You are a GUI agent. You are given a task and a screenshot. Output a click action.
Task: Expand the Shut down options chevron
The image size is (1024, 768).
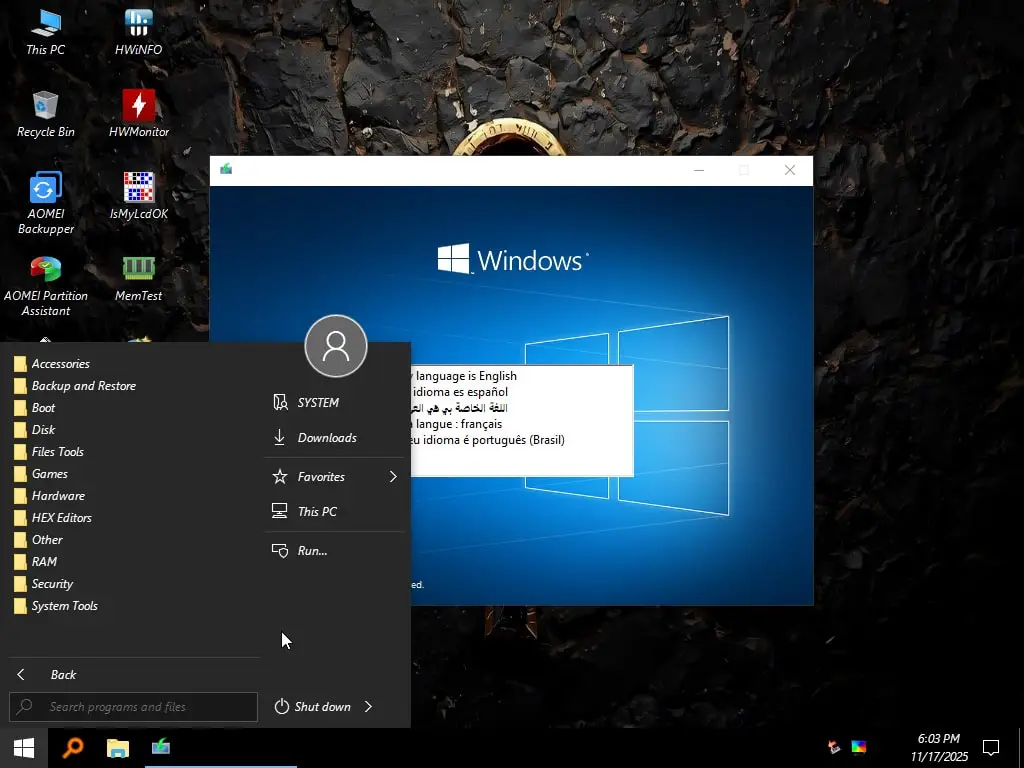click(x=367, y=706)
